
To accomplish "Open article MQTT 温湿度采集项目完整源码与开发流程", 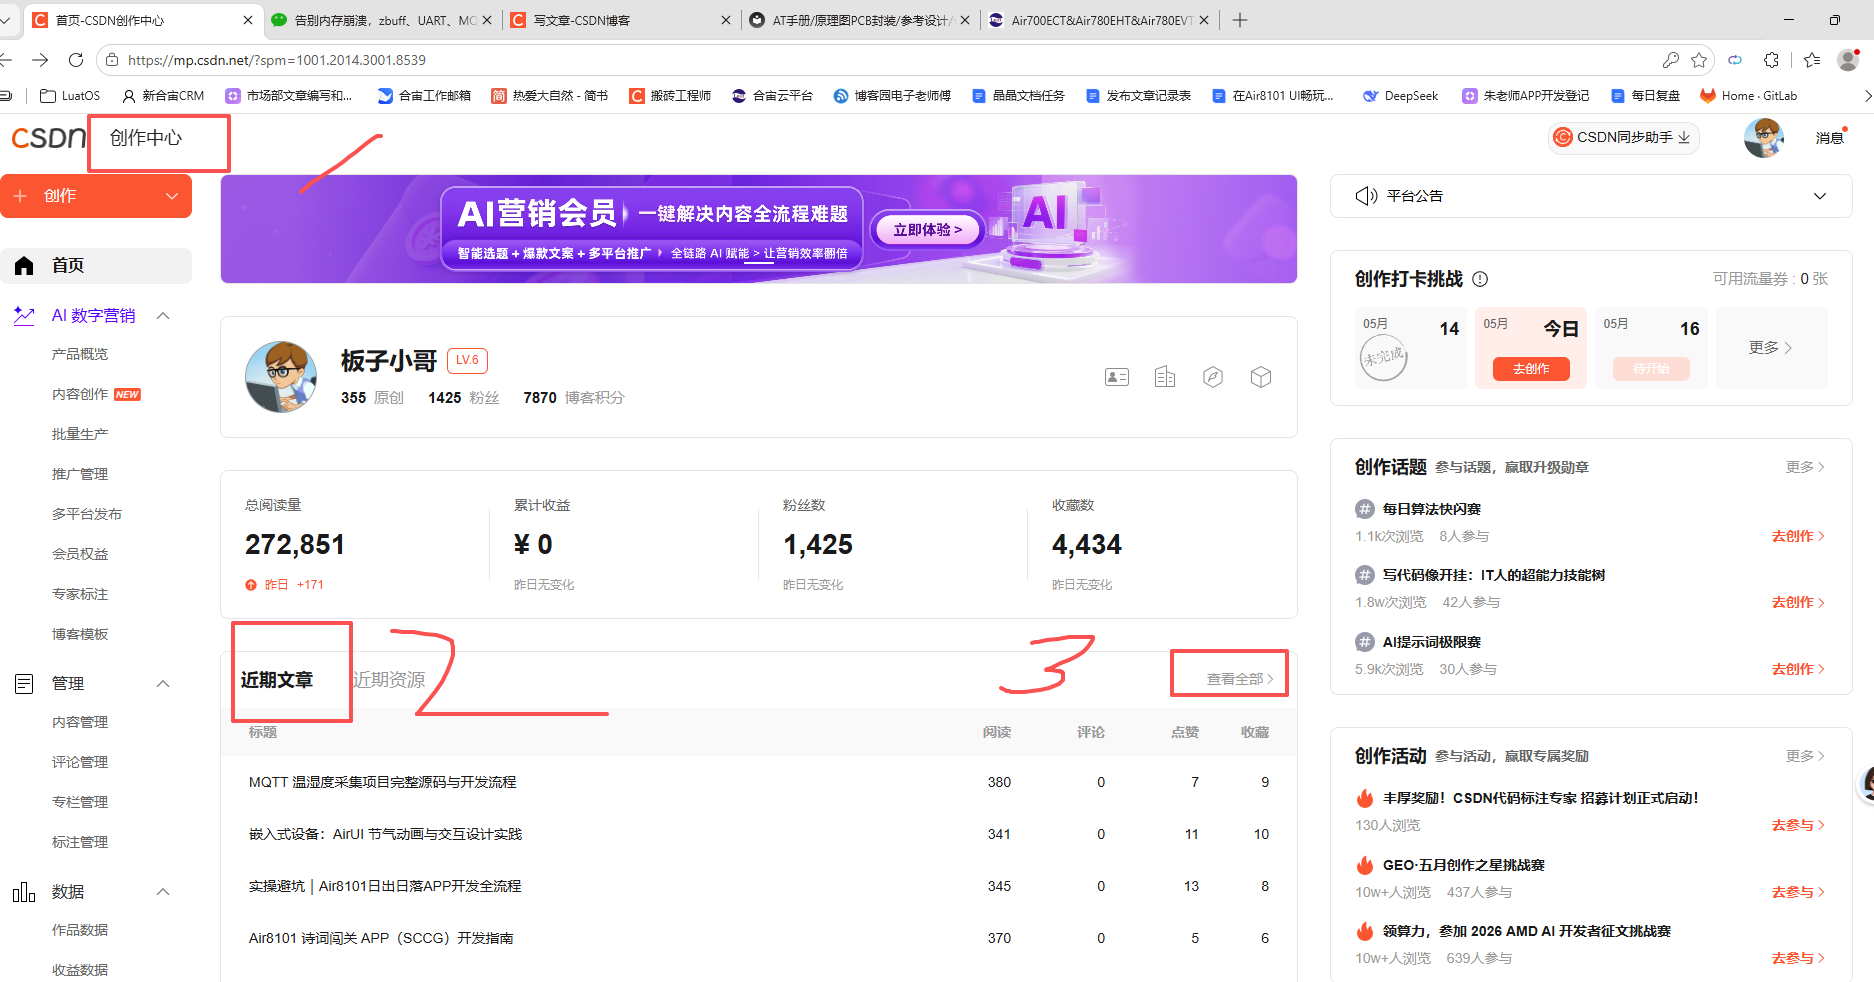I will click(382, 782).
